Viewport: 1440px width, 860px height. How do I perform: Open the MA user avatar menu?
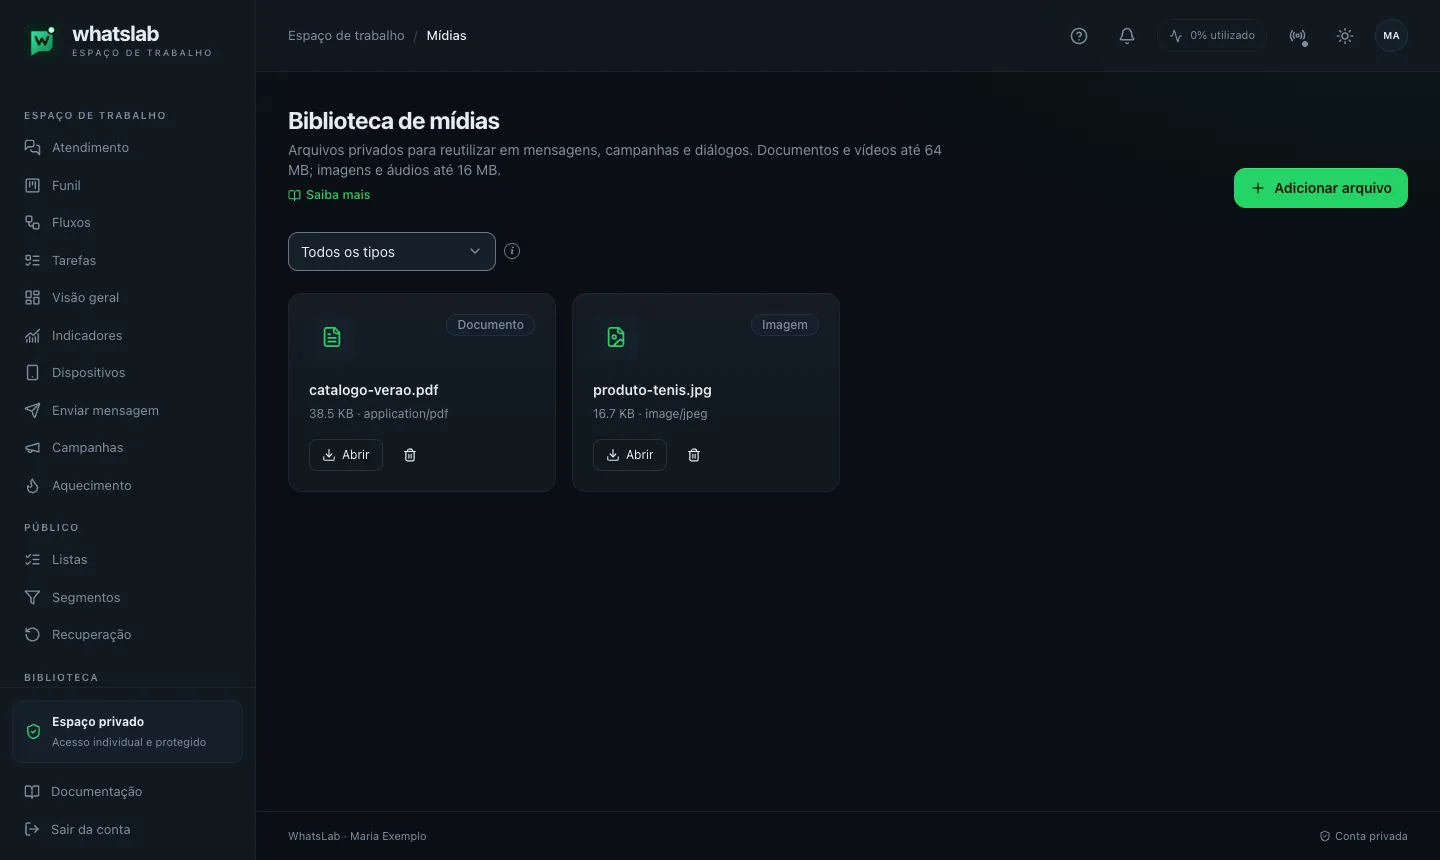1391,36
